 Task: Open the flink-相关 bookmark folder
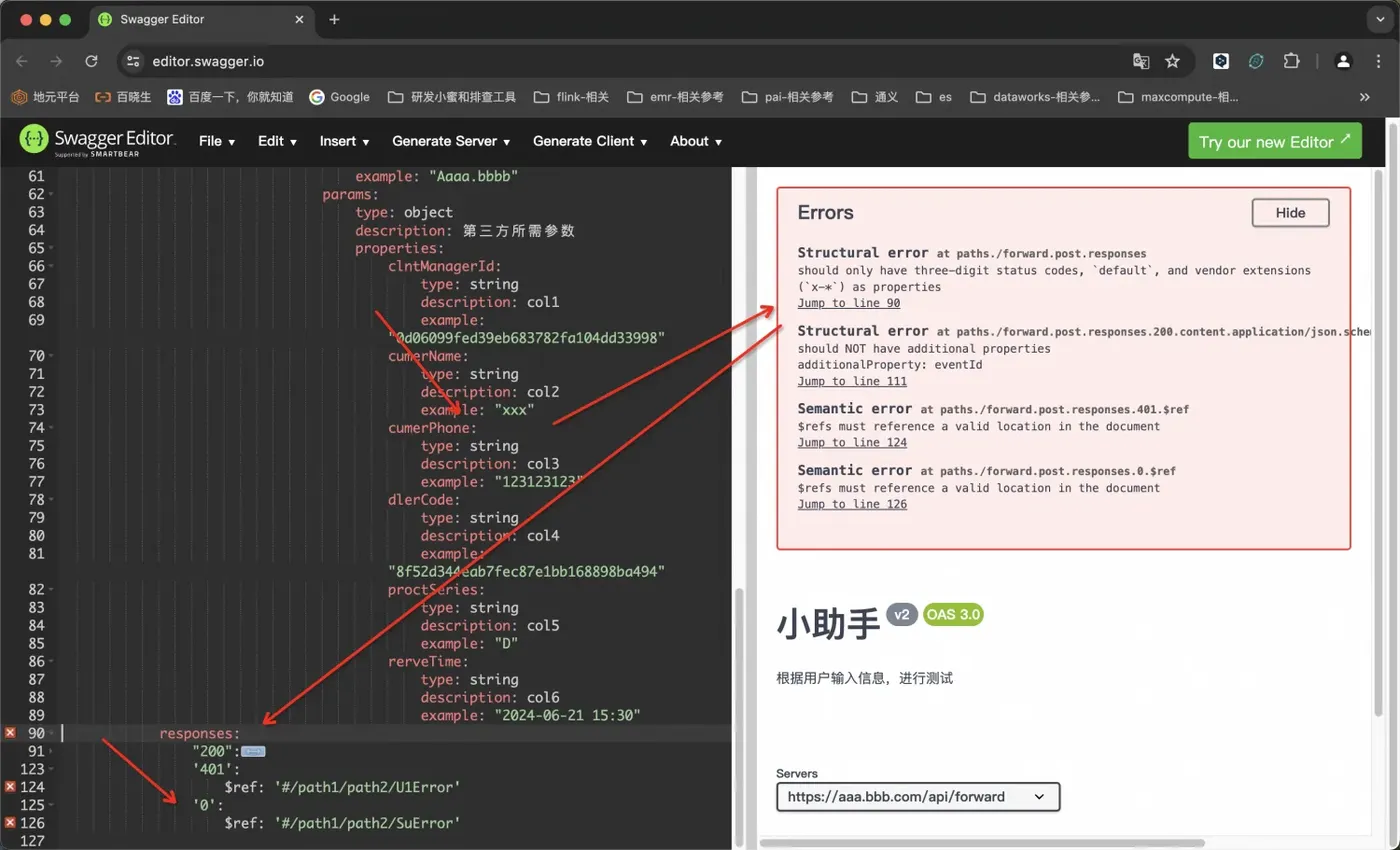(571, 97)
